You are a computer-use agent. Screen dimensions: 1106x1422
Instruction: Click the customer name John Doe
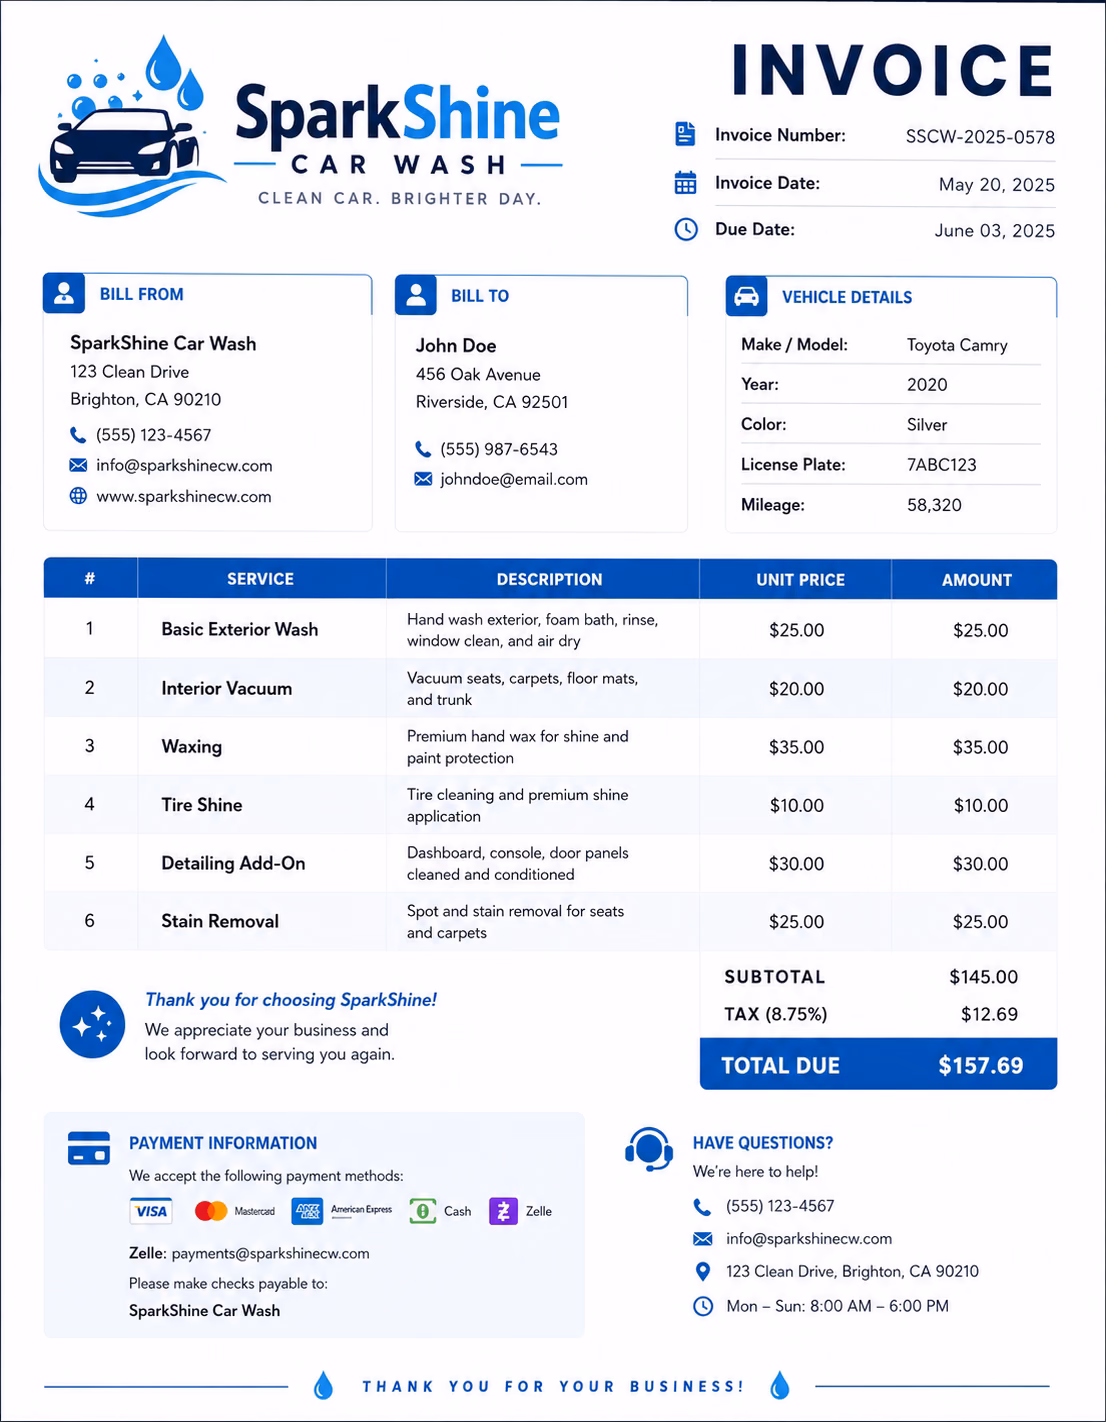click(456, 345)
